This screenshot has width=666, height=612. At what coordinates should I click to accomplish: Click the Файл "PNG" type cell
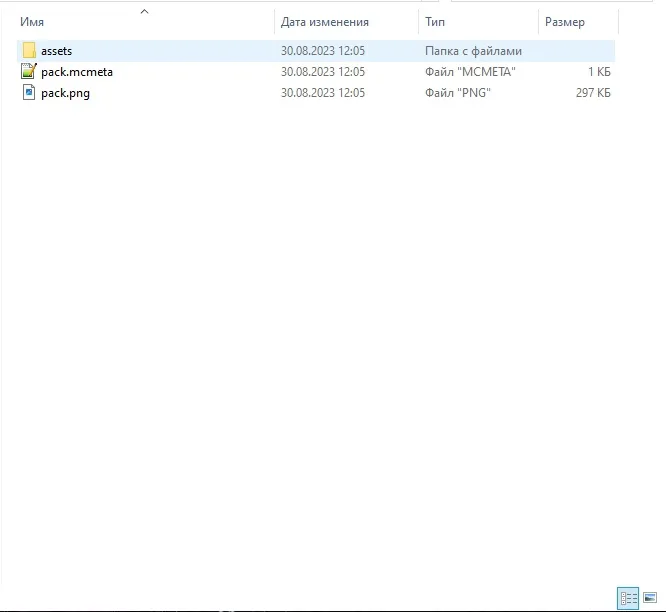[458, 93]
